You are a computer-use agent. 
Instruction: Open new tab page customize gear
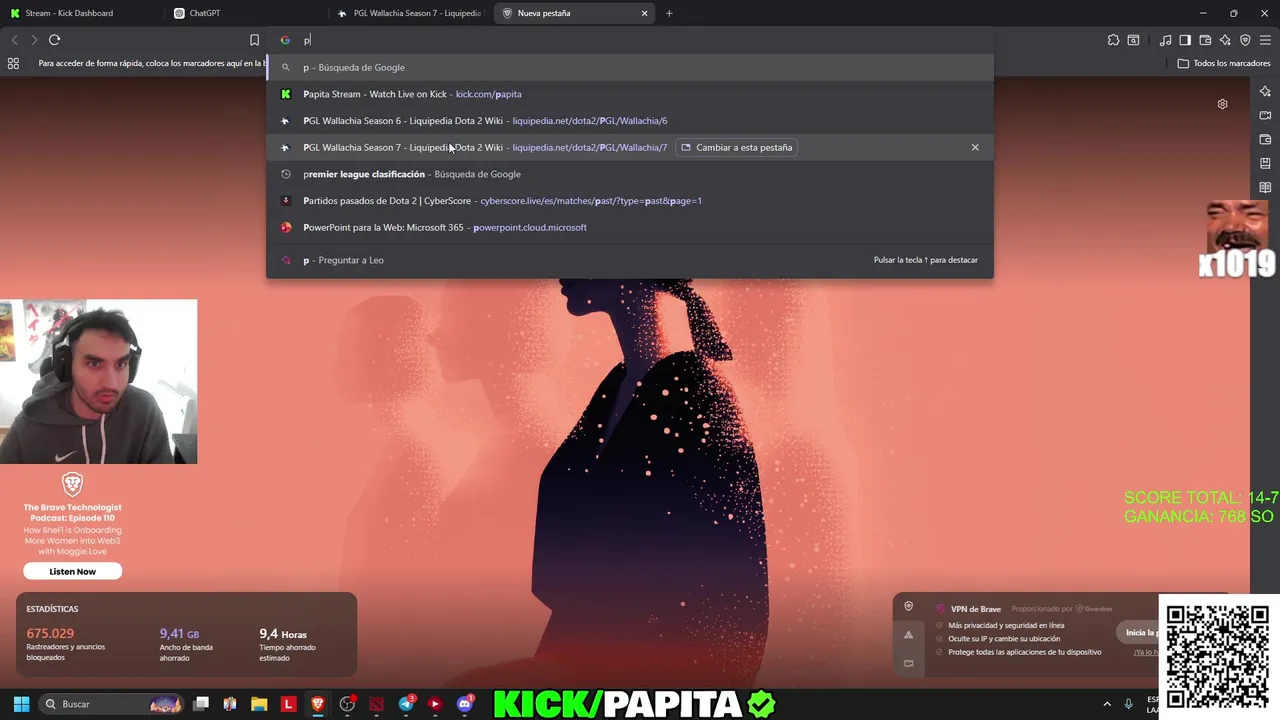[1222, 104]
